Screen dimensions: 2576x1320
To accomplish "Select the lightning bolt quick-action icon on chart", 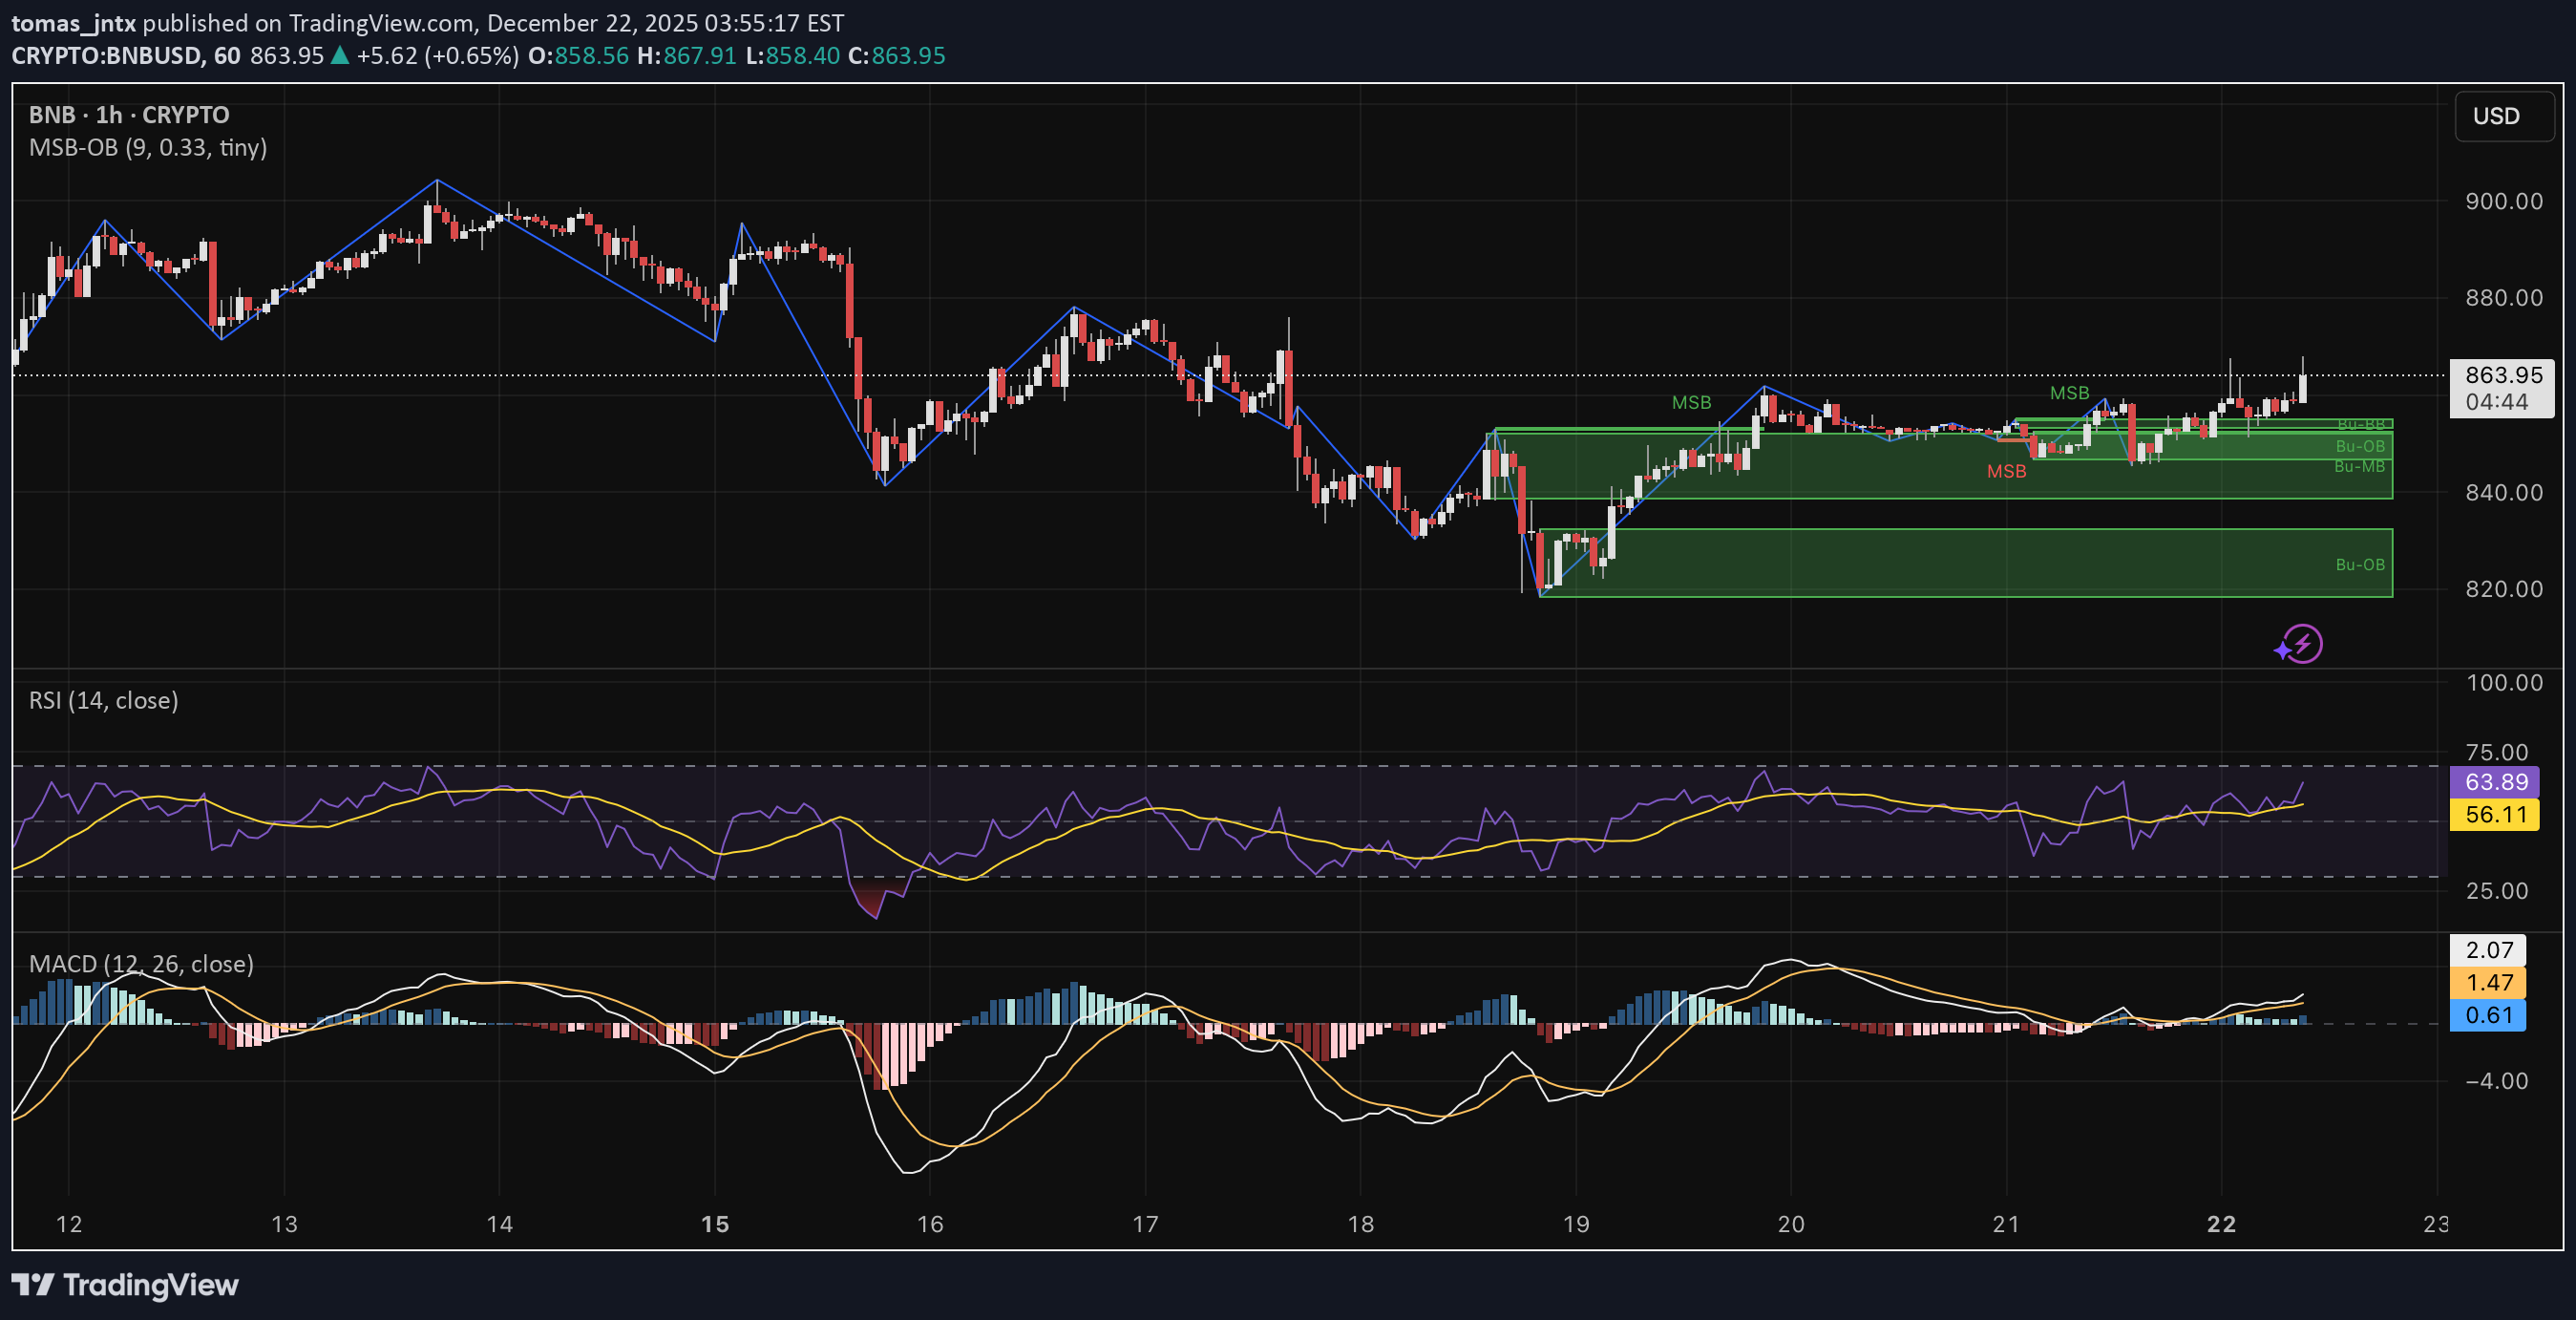I will coord(2301,643).
